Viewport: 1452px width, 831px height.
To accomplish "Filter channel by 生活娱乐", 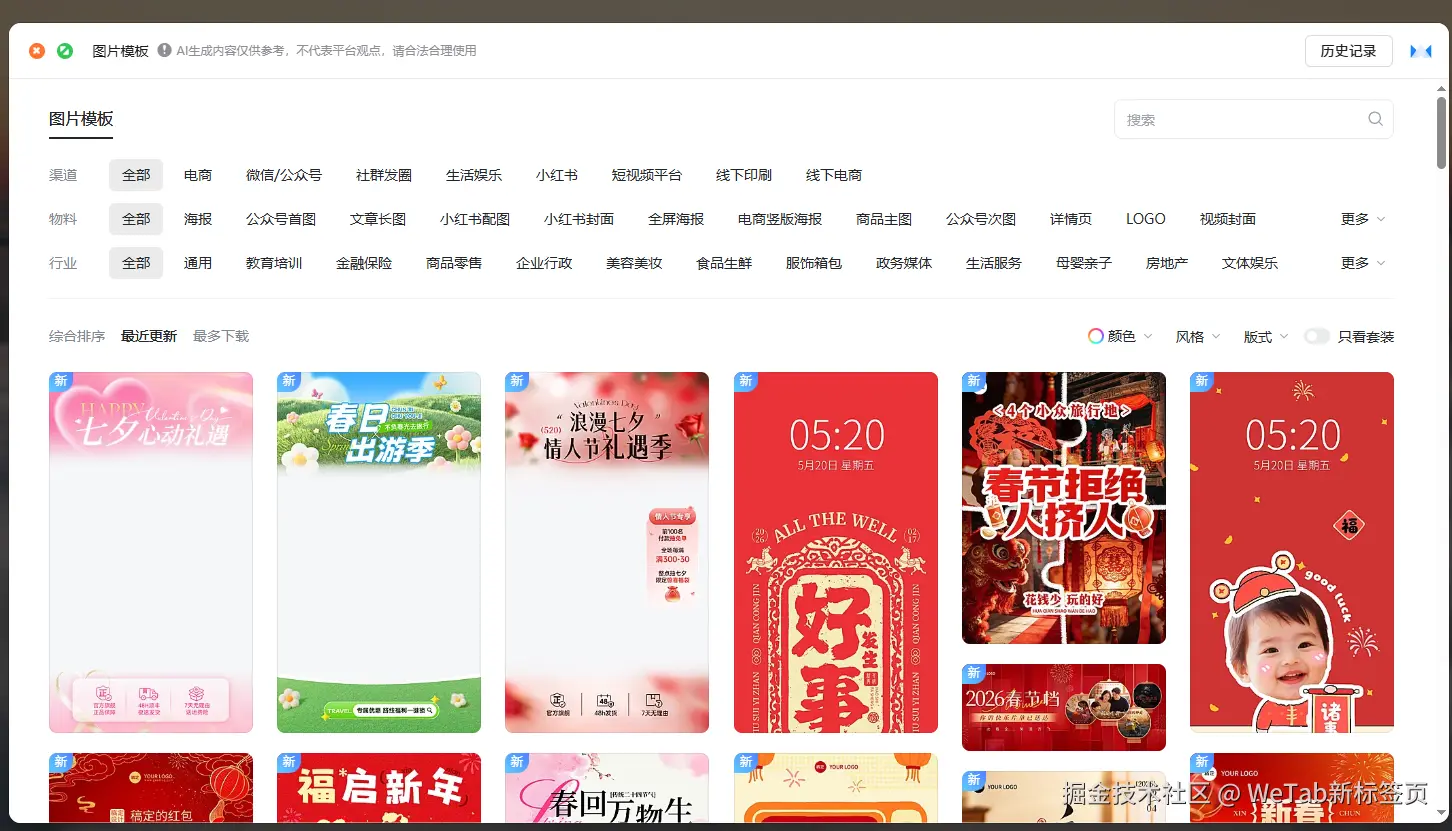I will 474,175.
